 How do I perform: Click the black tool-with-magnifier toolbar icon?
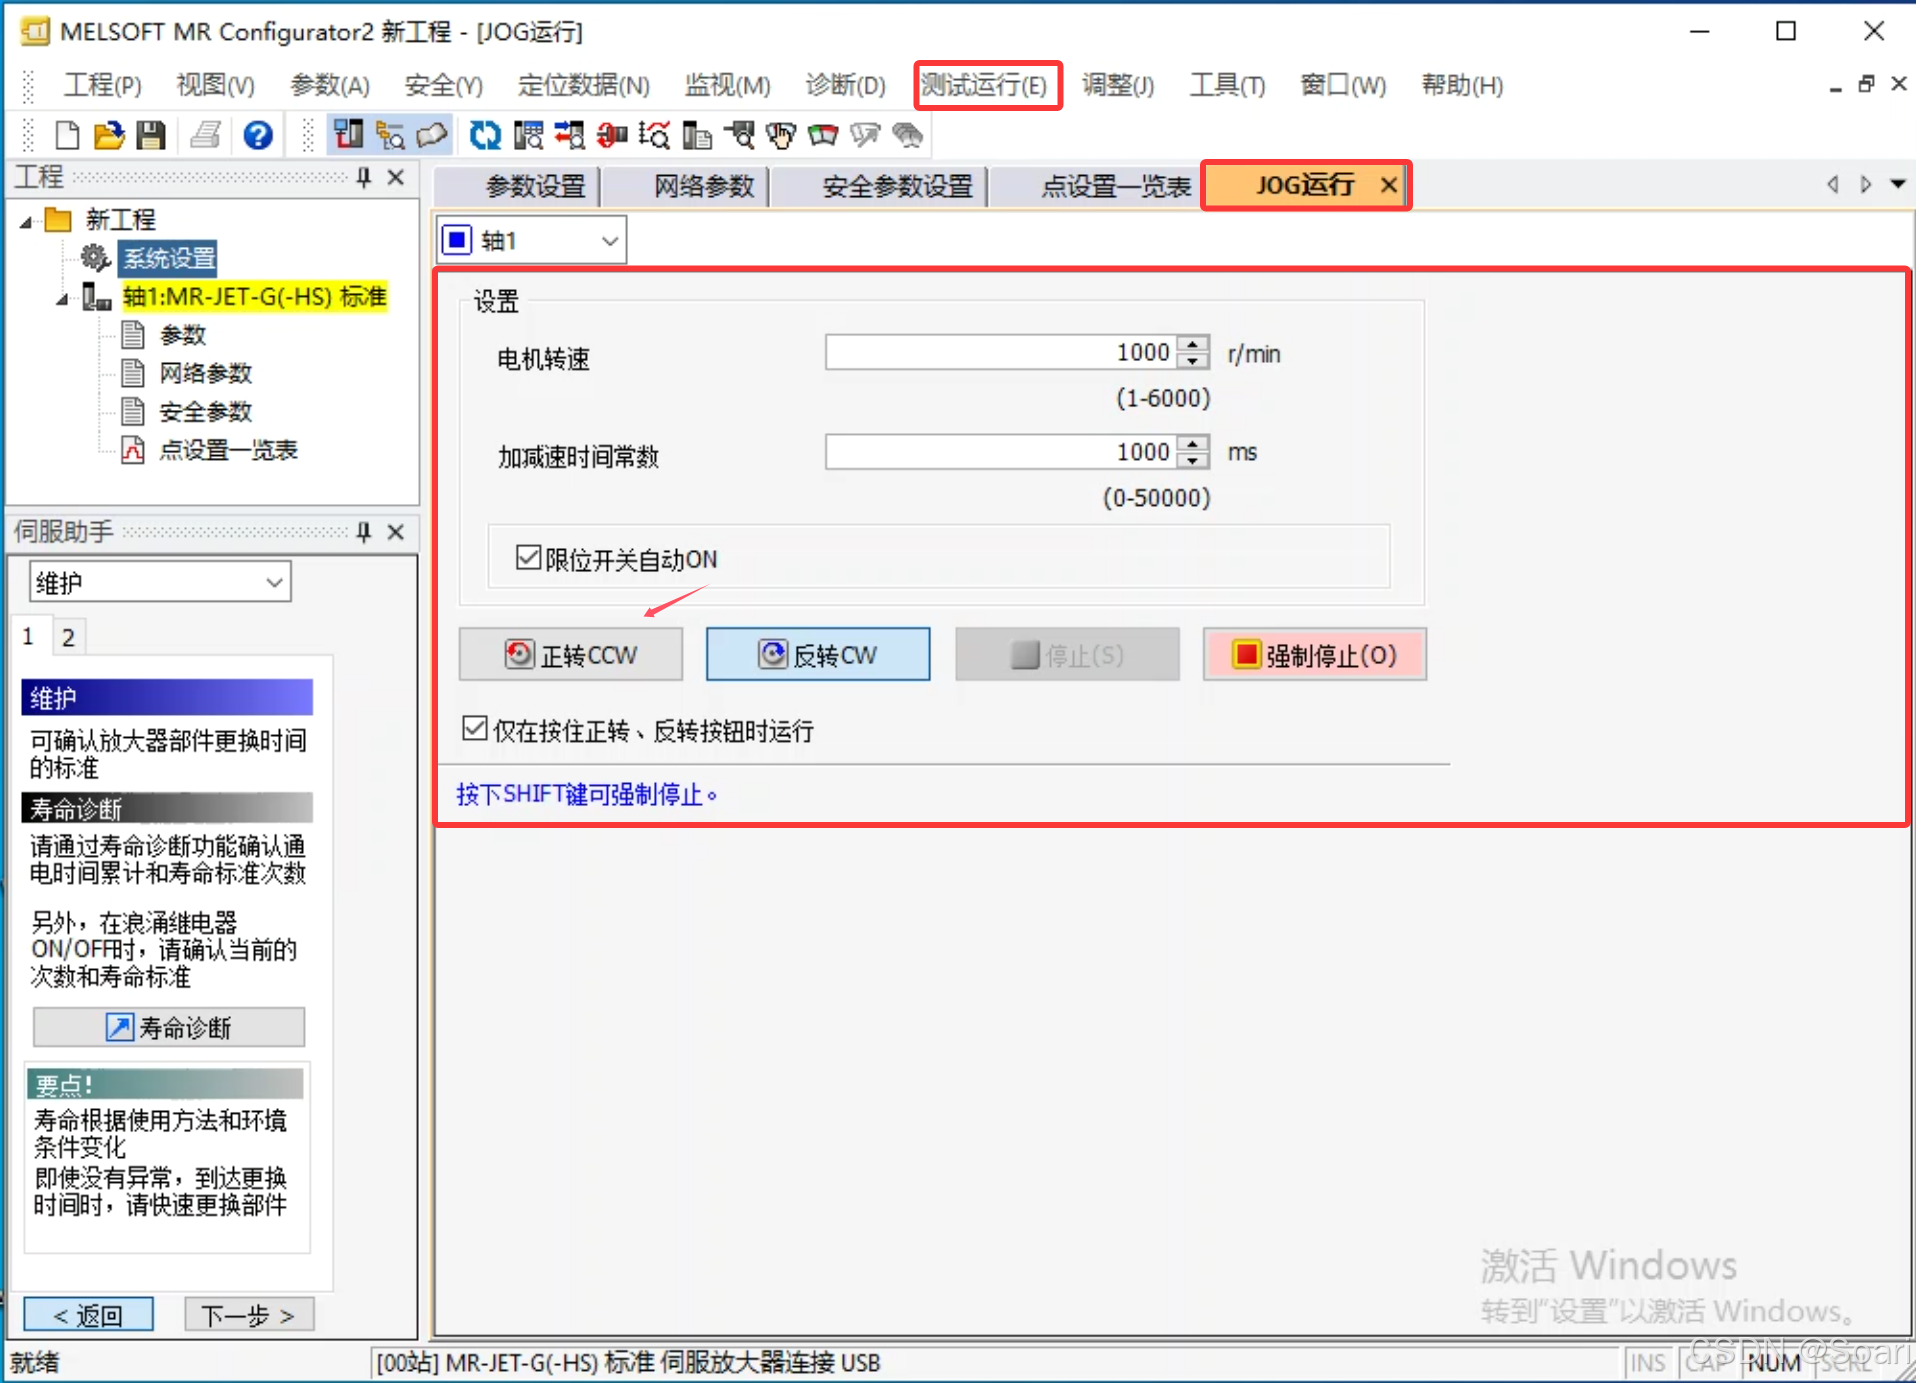pos(740,134)
